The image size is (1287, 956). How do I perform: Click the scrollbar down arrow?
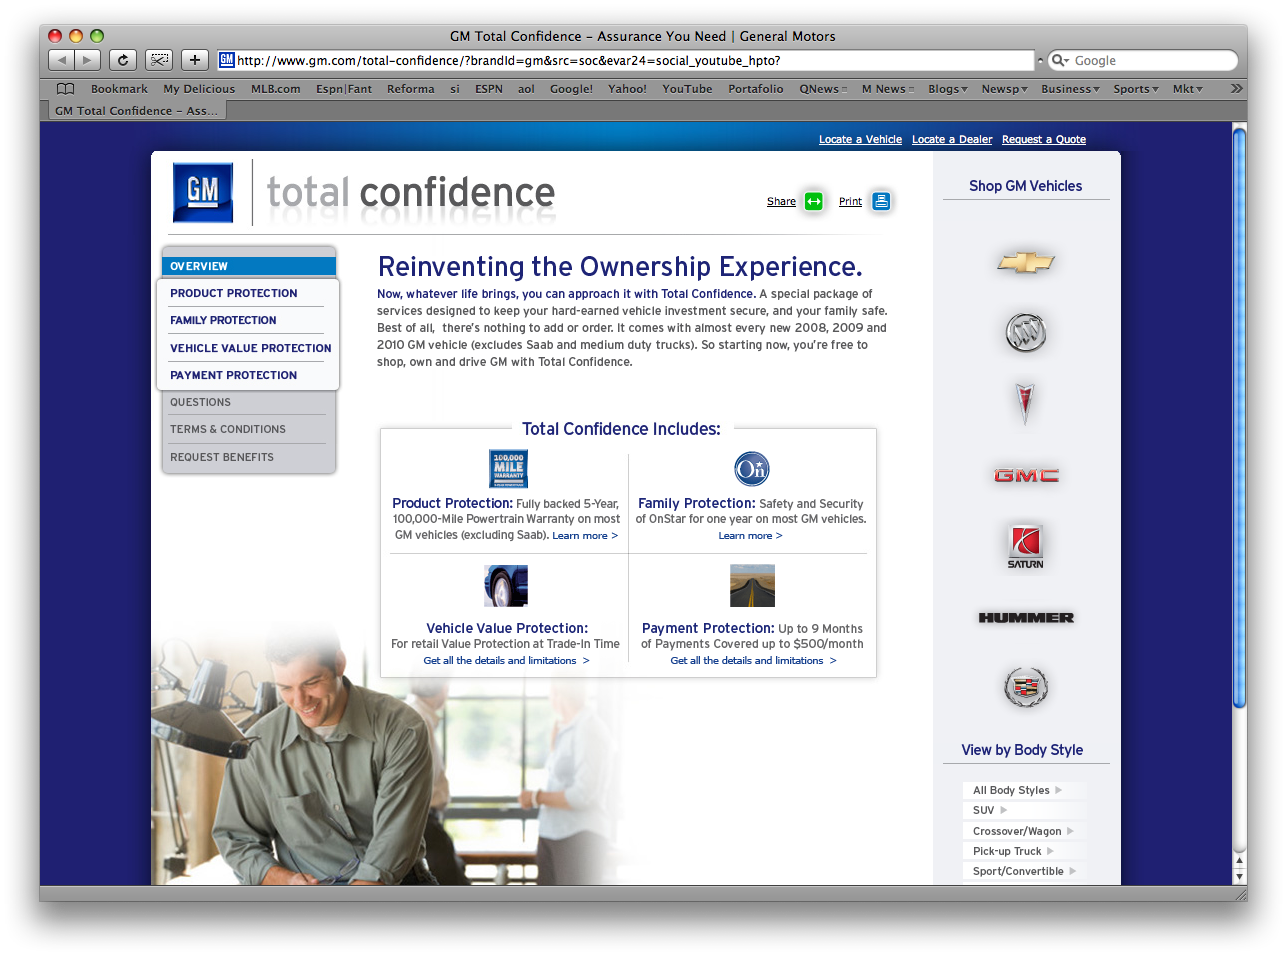click(1240, 876)
